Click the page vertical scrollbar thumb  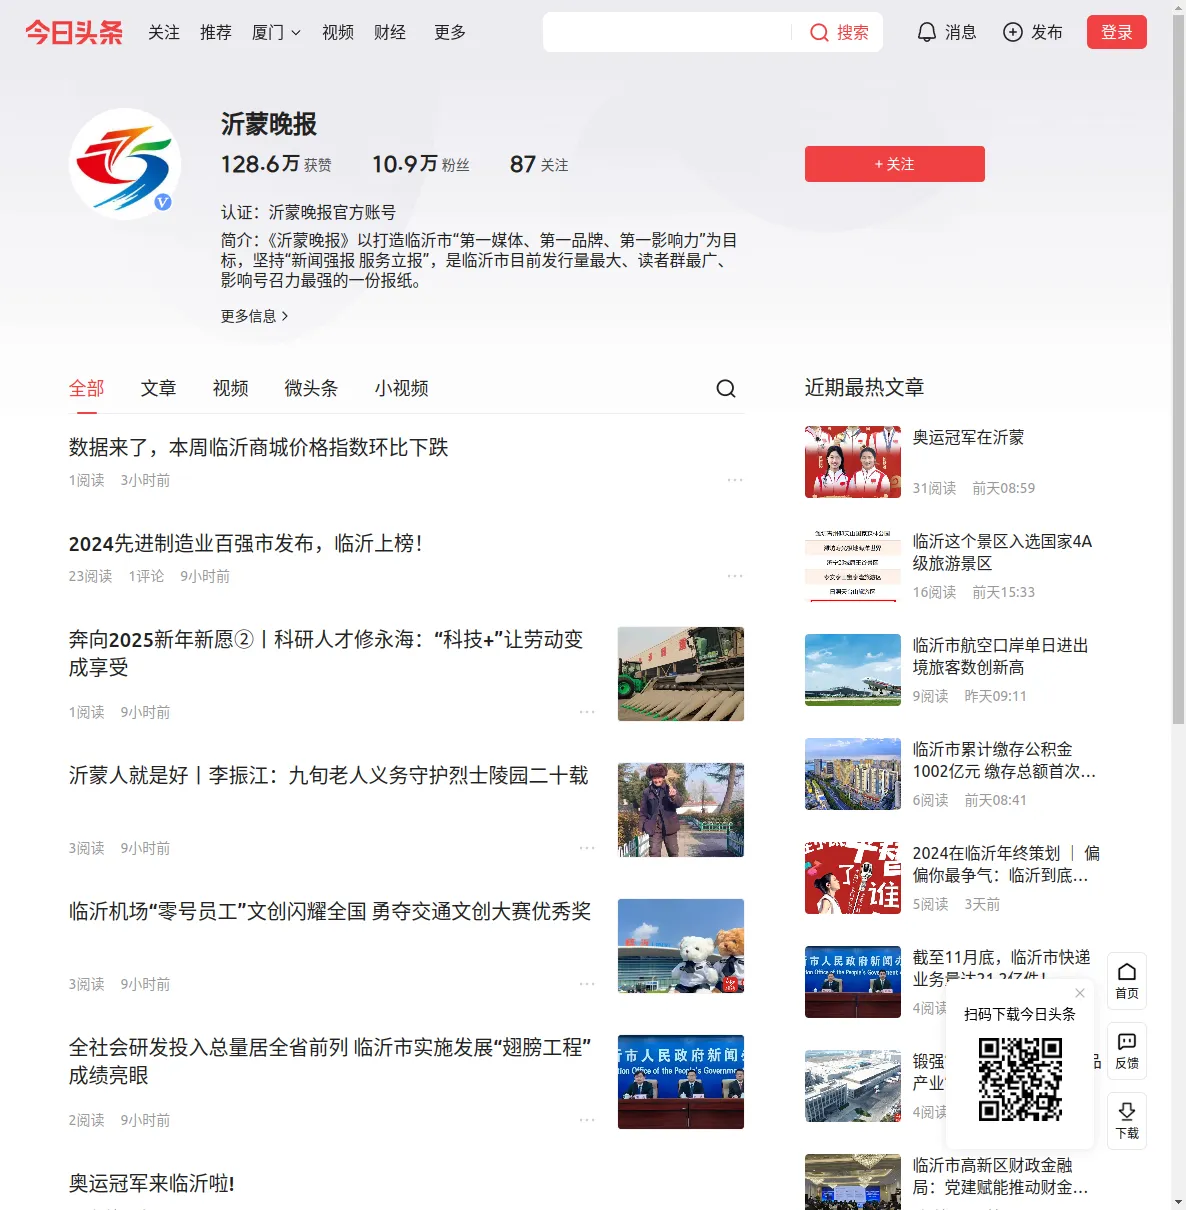(1178, 368)
